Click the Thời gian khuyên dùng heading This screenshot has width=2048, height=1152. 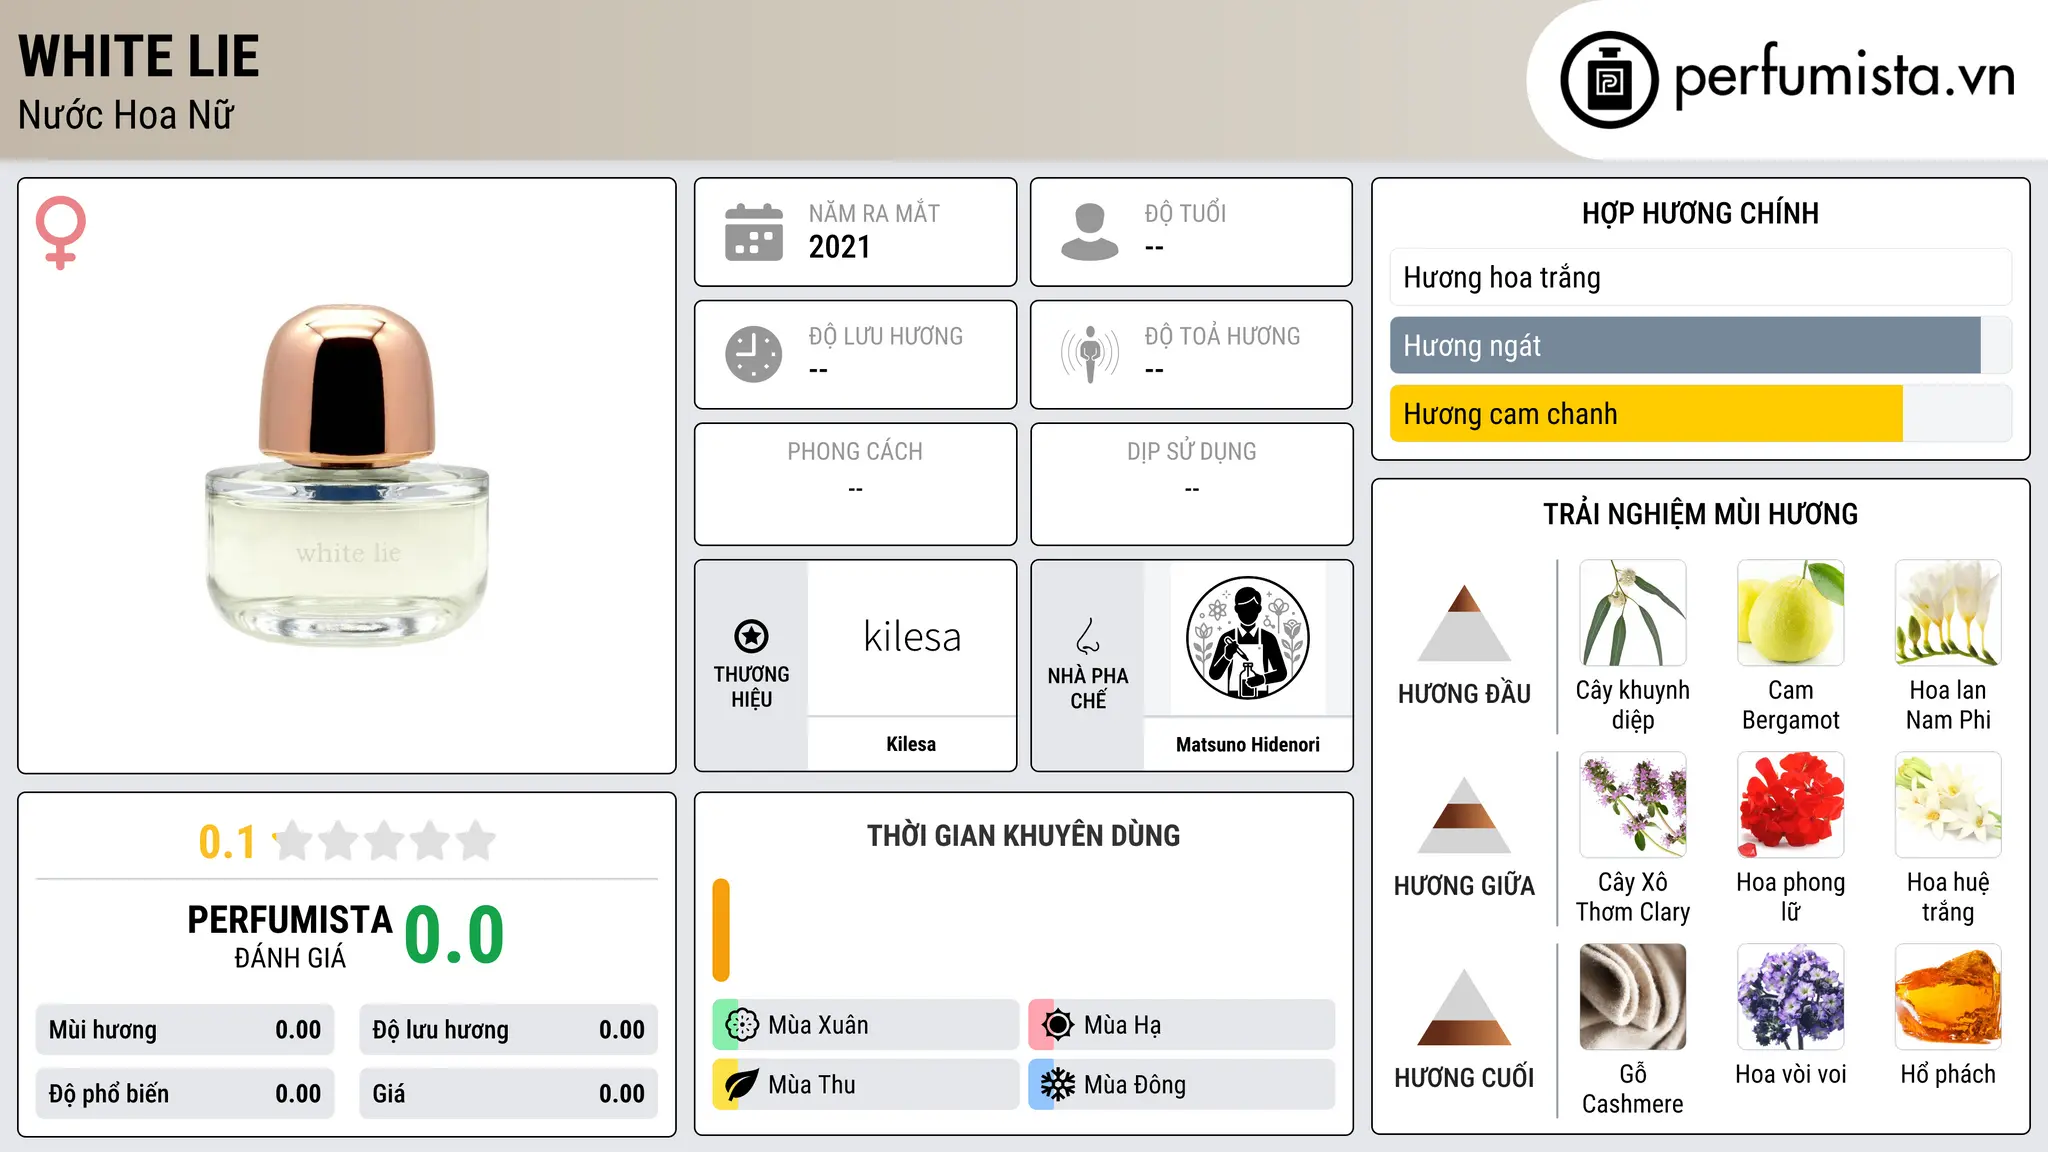point(1023,835)
